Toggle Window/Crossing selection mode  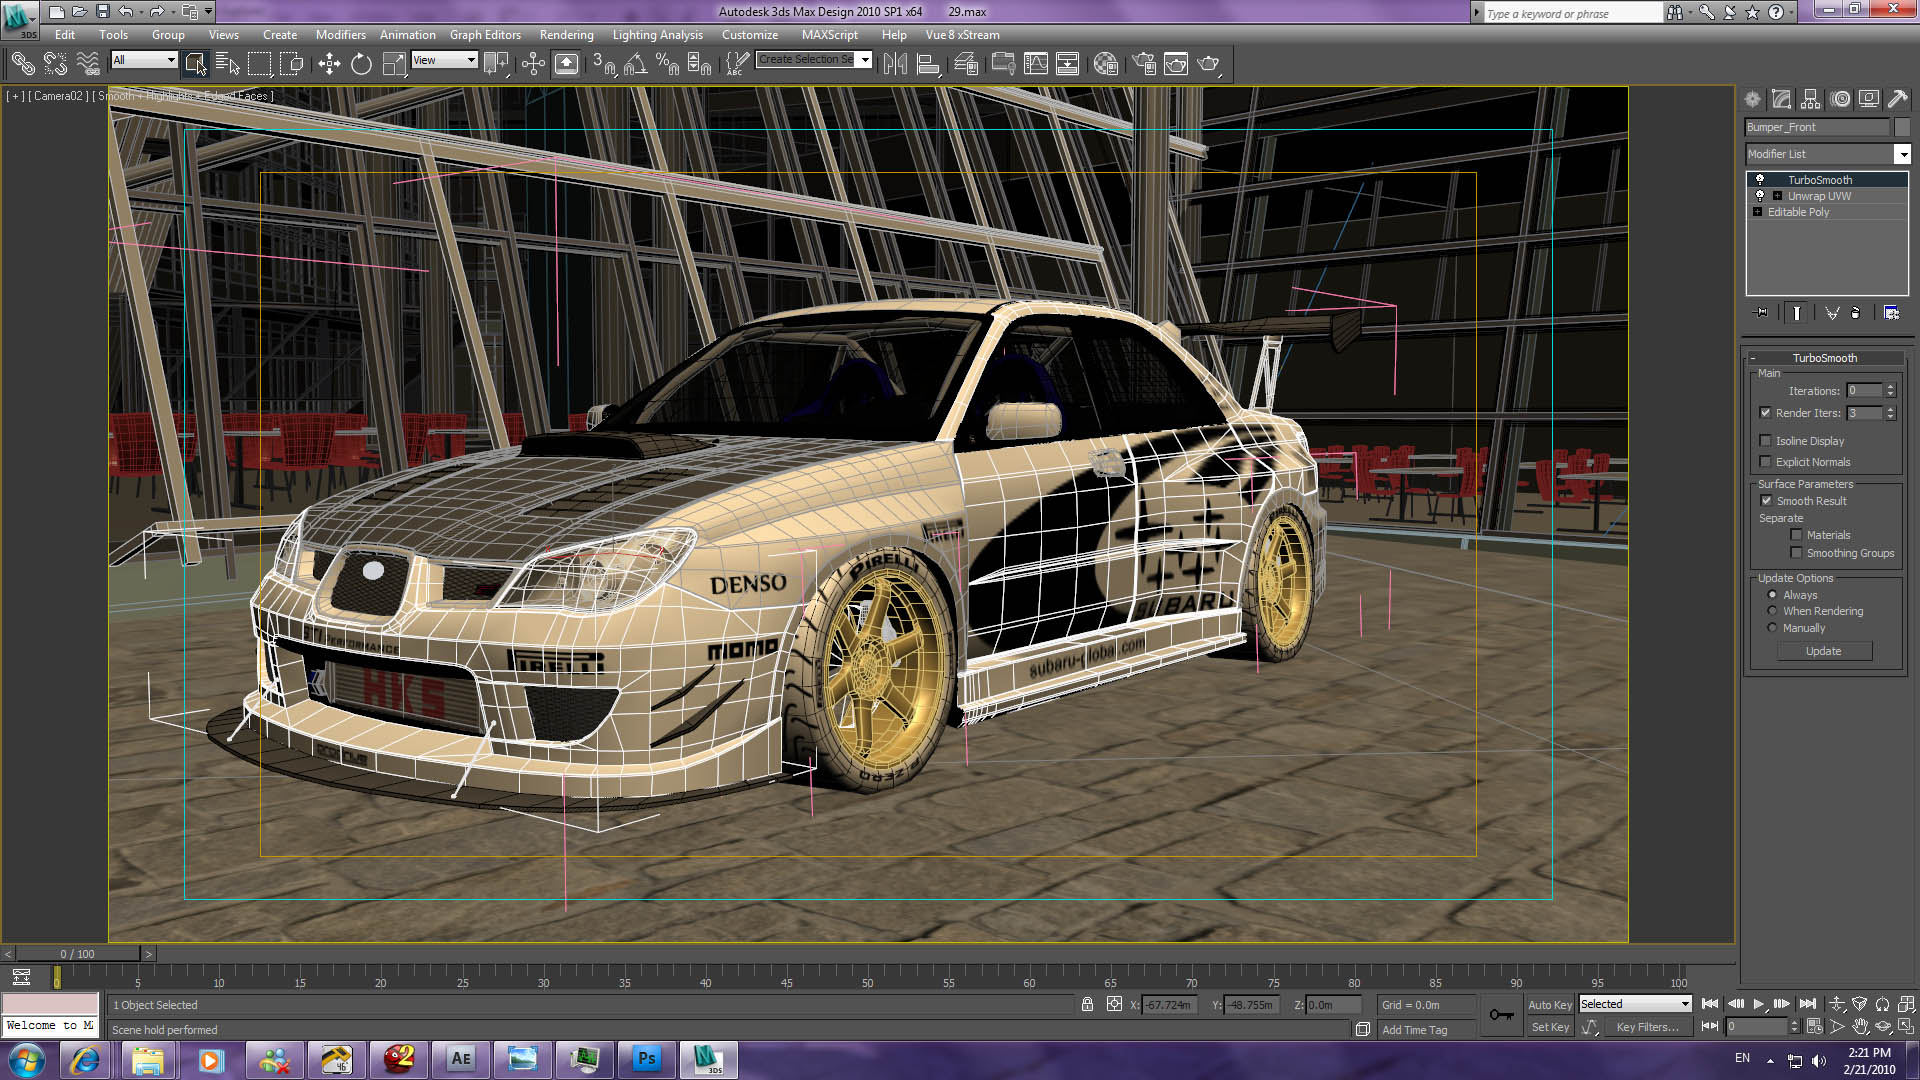coord(292,64)
